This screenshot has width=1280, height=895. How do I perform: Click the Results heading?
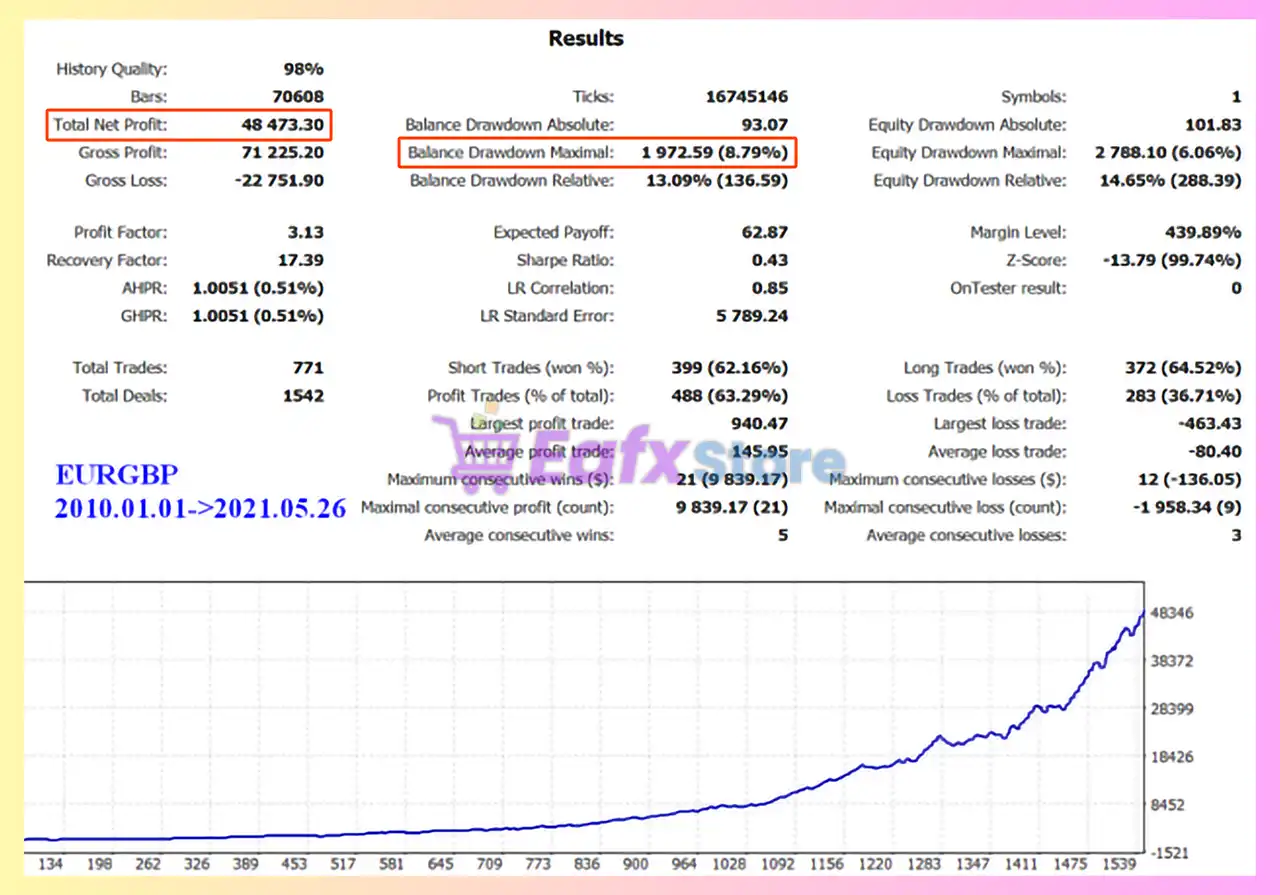pos(586,39)
